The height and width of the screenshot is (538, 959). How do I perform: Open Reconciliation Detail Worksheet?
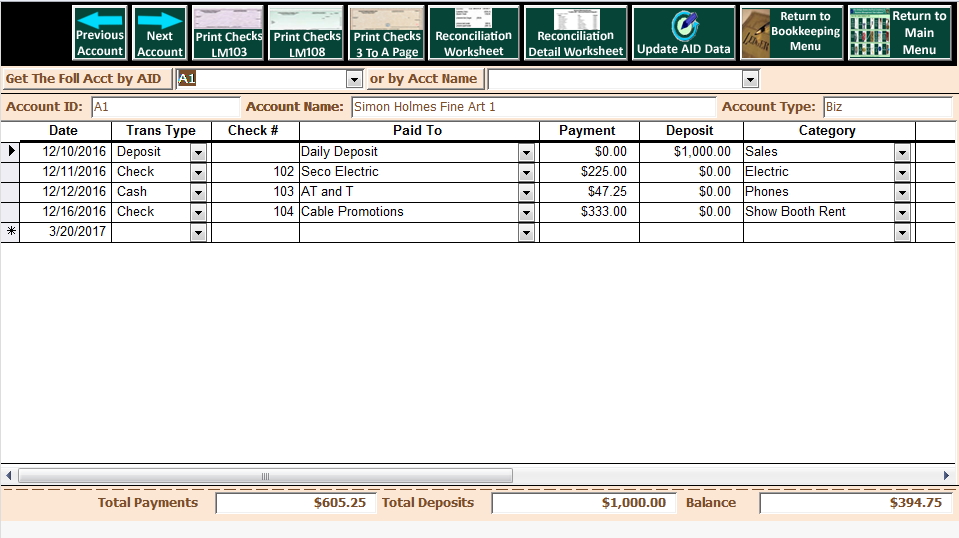(x=576, y=33)
